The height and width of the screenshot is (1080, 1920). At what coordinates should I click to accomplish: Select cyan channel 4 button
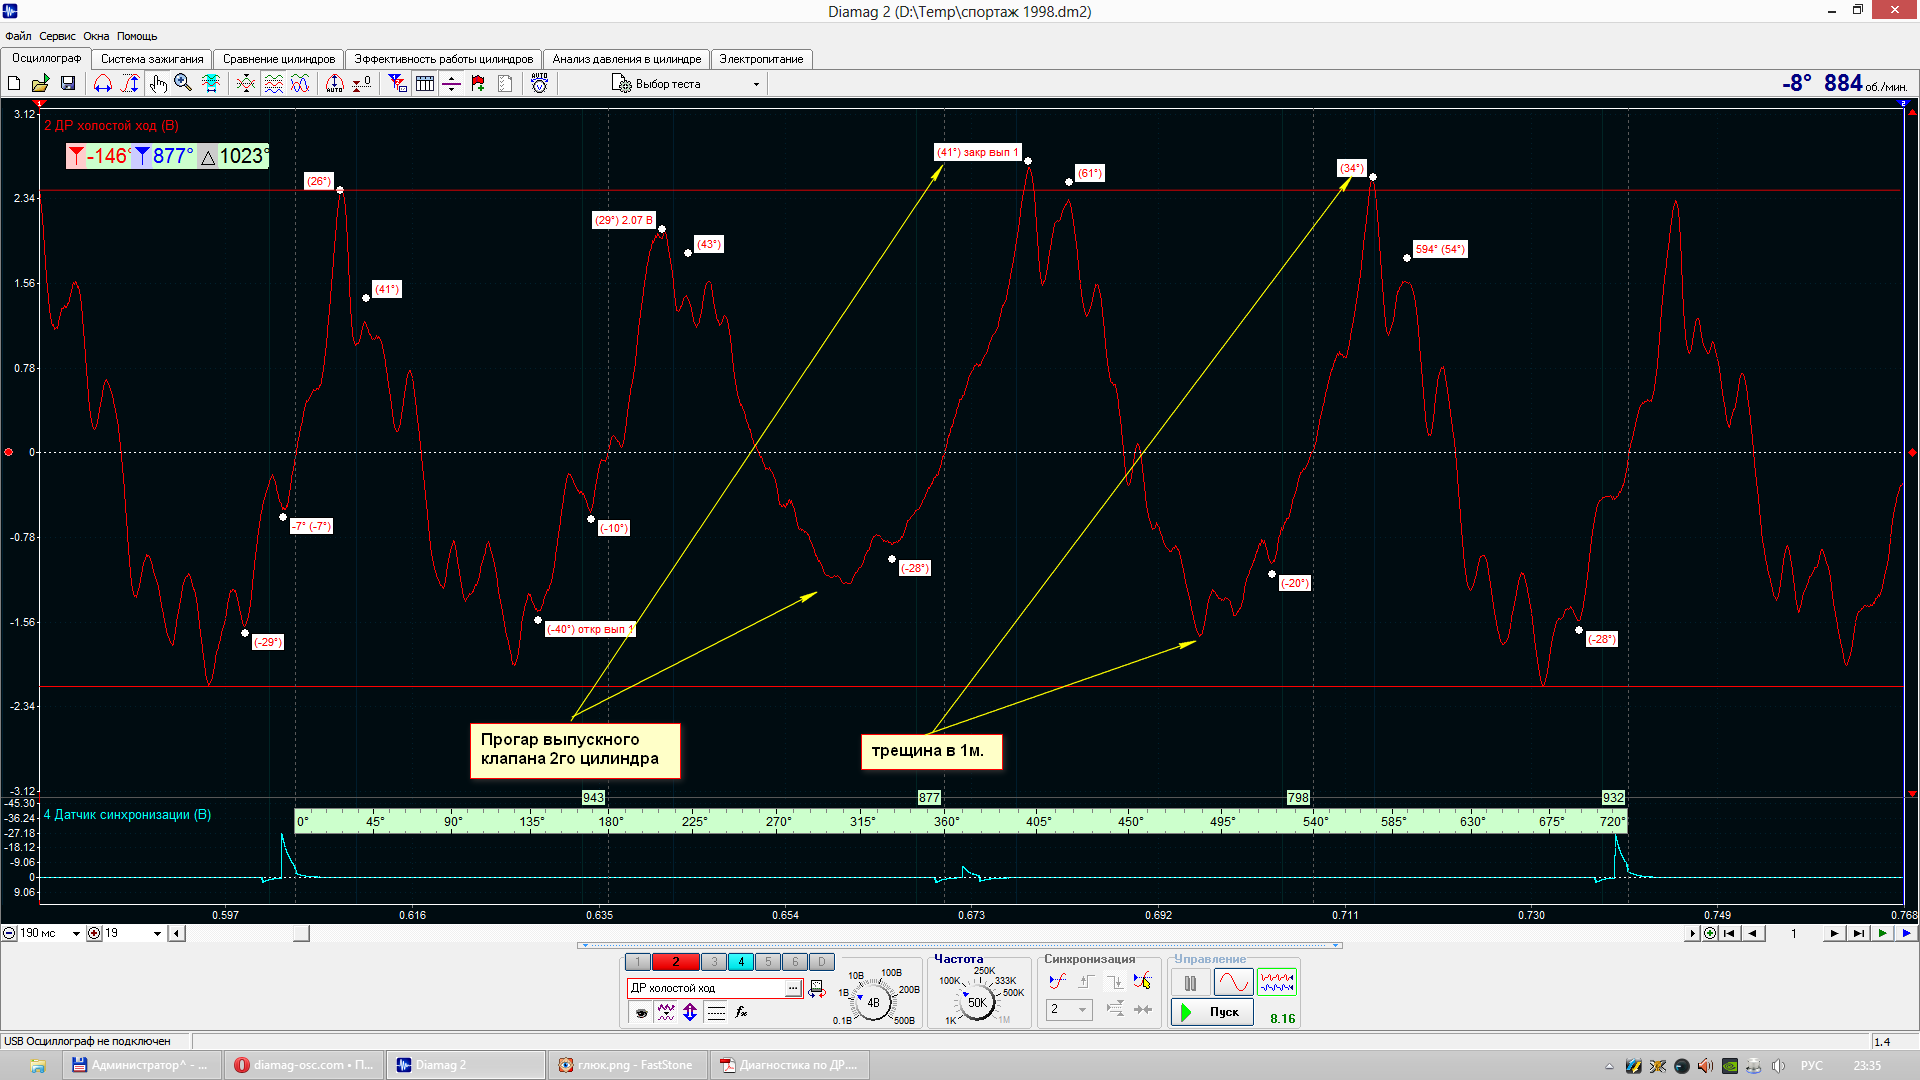click(741, 962)
